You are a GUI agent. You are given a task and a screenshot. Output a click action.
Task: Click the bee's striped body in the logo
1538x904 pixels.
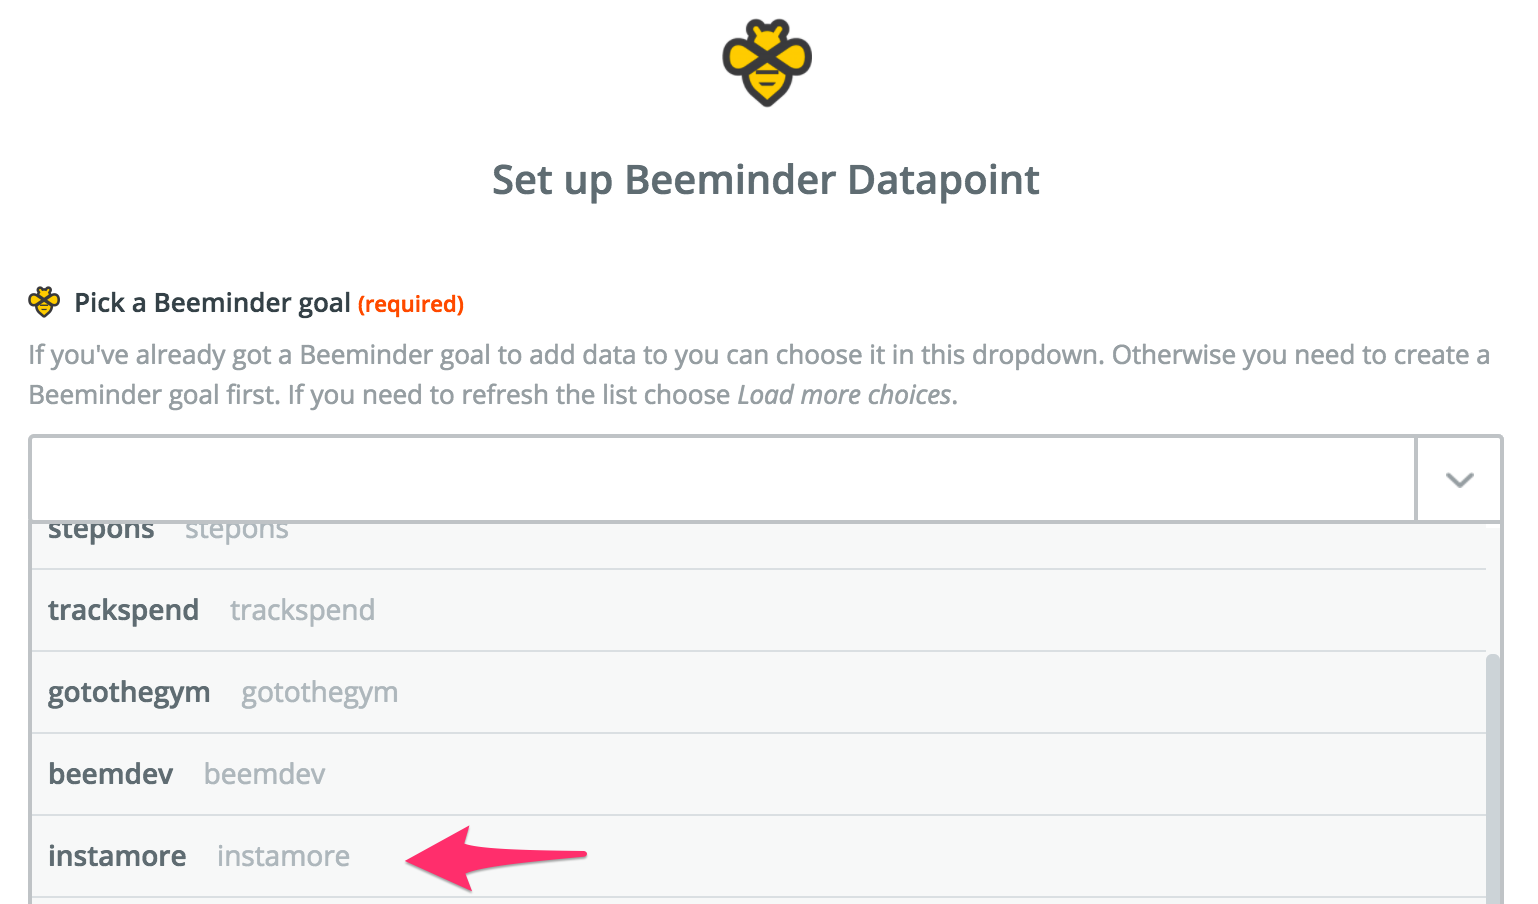point(766,78)
